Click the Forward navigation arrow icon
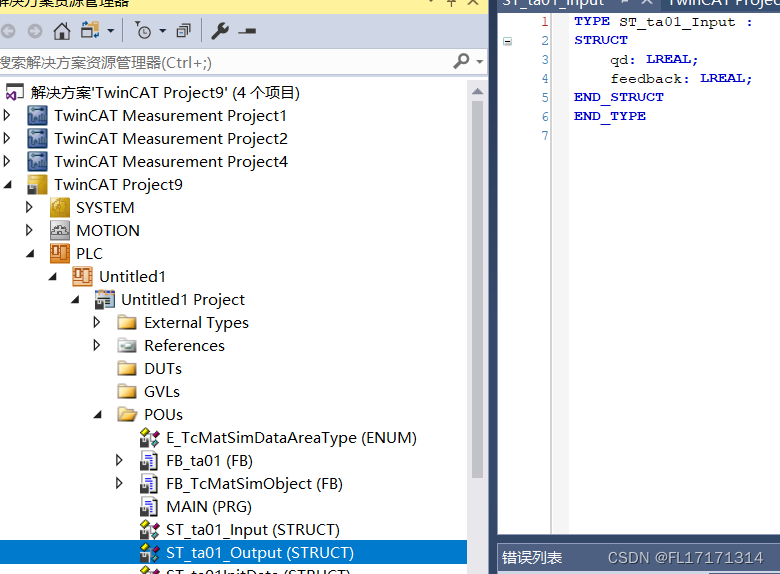 click(35, 31)
